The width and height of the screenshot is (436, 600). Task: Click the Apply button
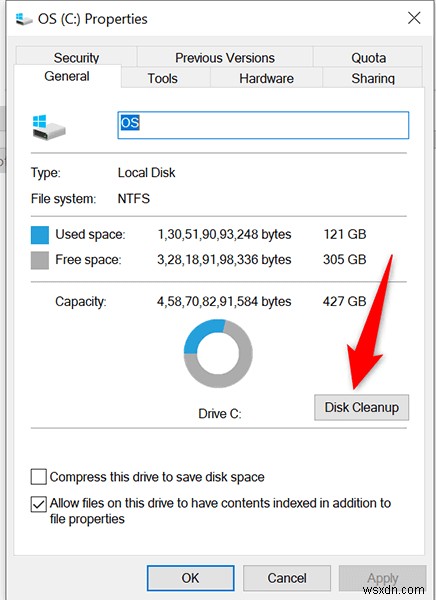tap(382, 578)
